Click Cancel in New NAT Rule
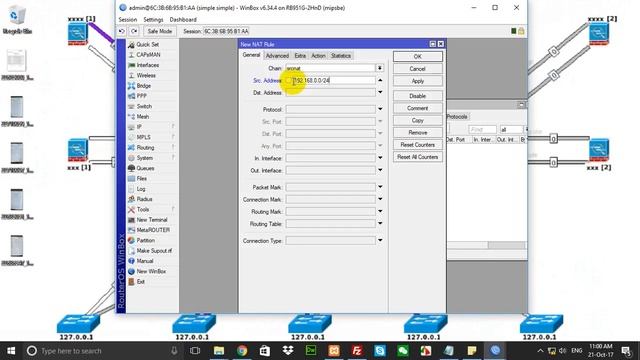 [418, 69]
